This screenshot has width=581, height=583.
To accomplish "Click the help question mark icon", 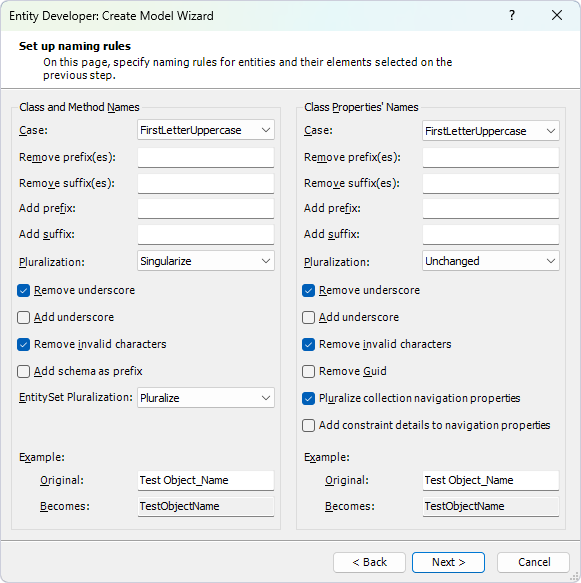I will tap(512, 16).
